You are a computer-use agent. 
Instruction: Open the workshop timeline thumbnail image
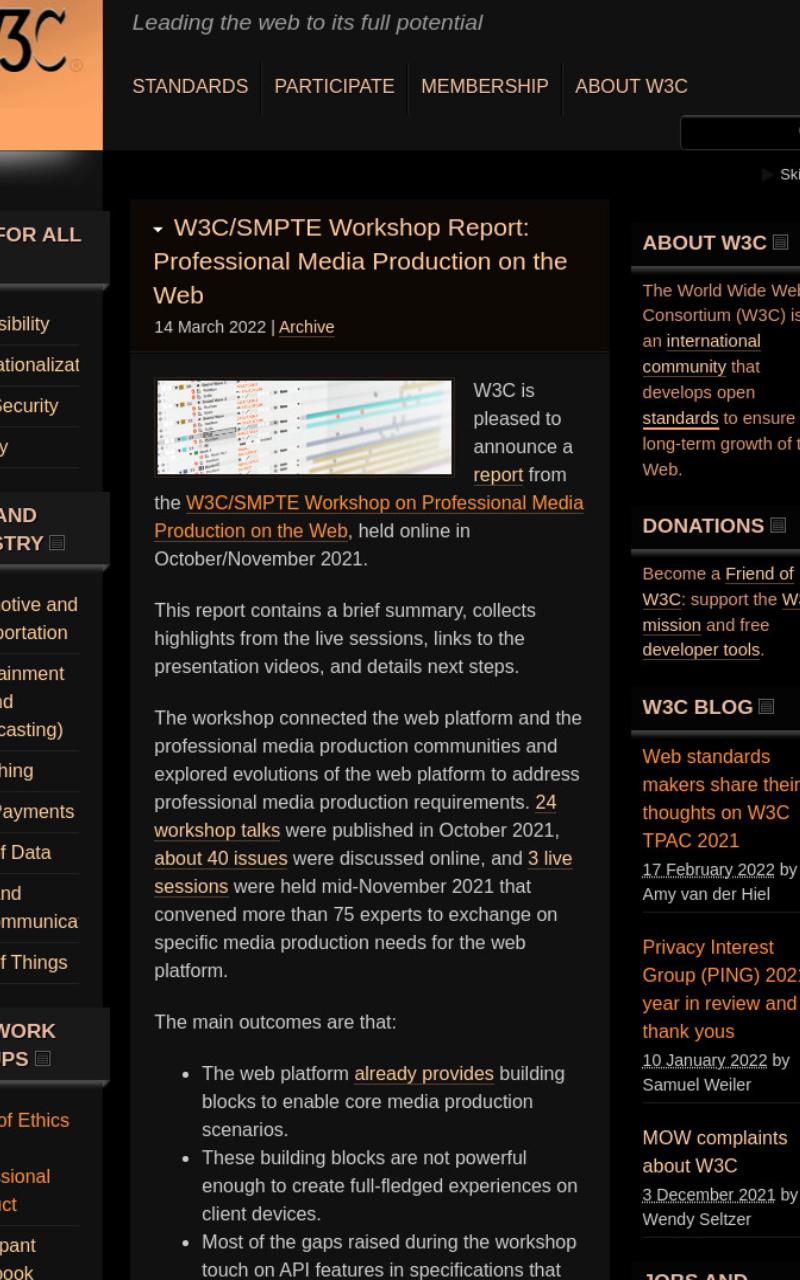[305, 427]
